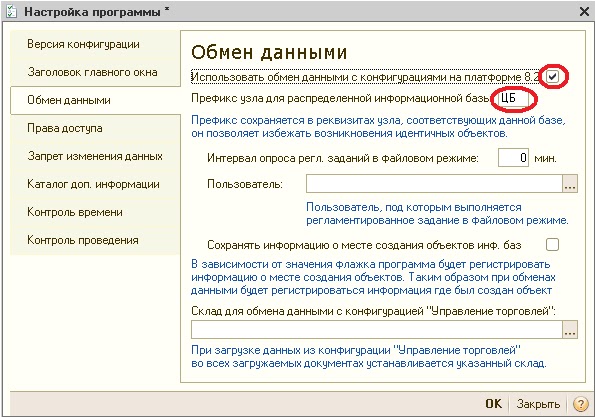Click the settings window title icon
The width and height of the screenshot is (595, 417).
click(x=11, y=11)
